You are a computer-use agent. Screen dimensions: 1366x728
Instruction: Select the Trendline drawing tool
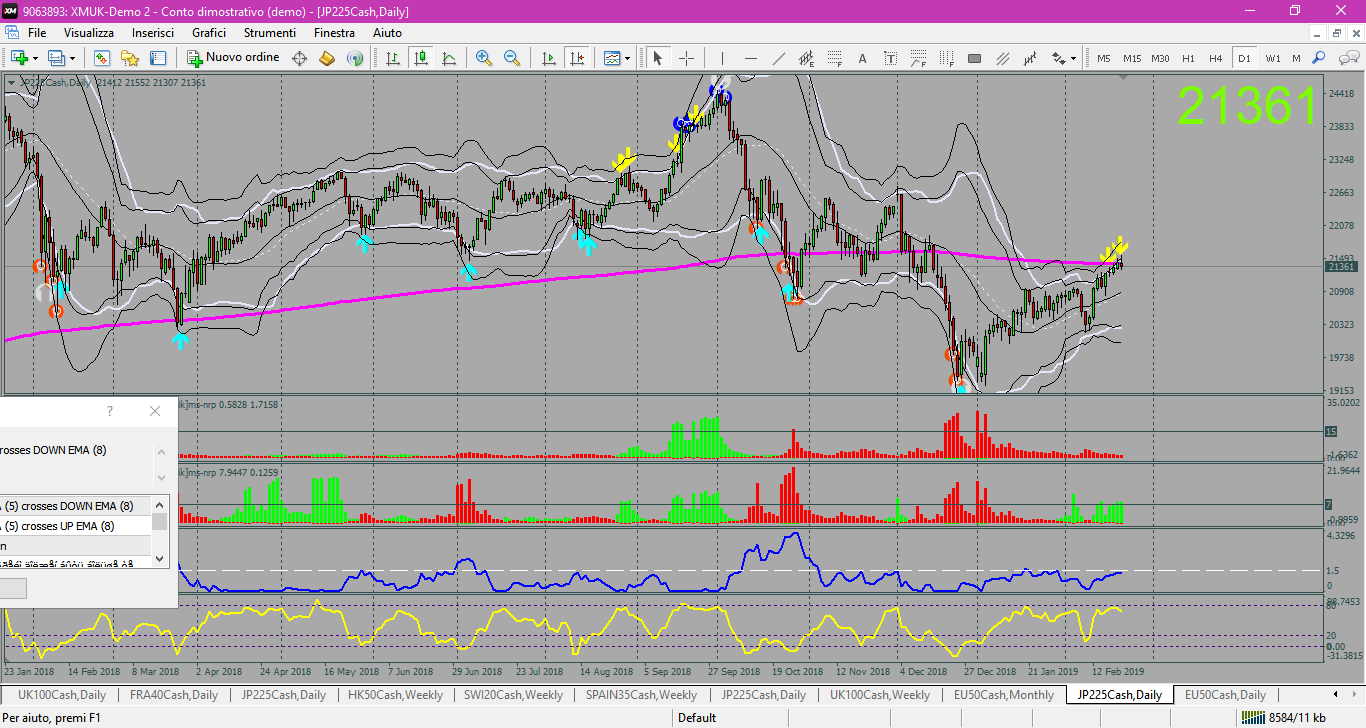click(x=778, y=58)
